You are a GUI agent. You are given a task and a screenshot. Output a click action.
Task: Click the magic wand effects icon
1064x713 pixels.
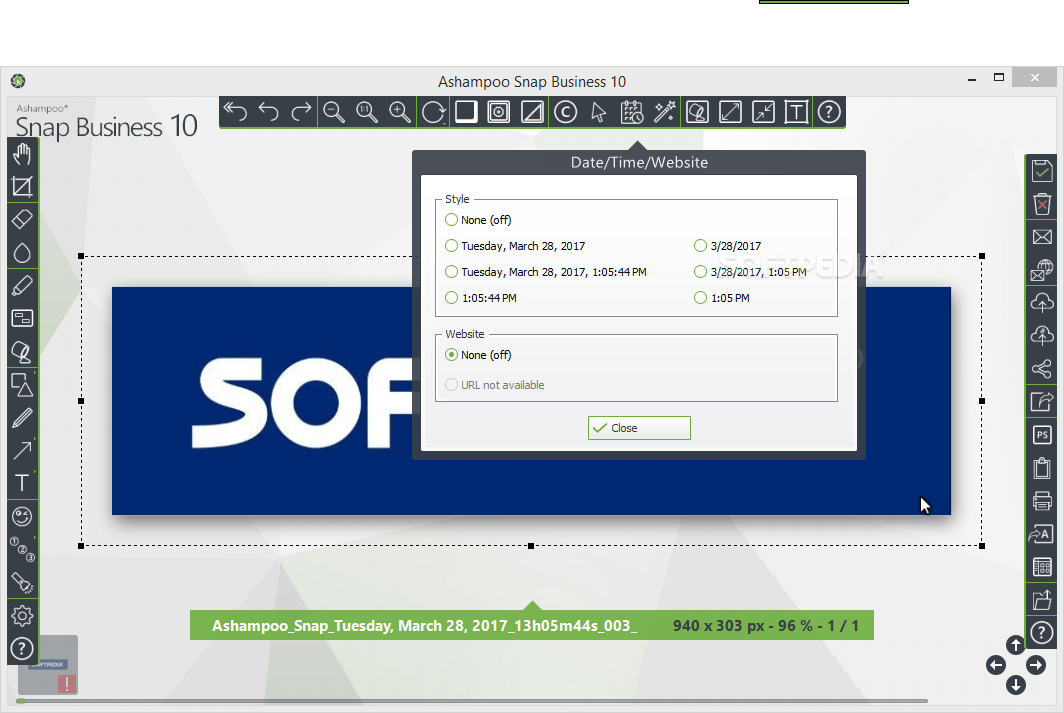[664, 112]
